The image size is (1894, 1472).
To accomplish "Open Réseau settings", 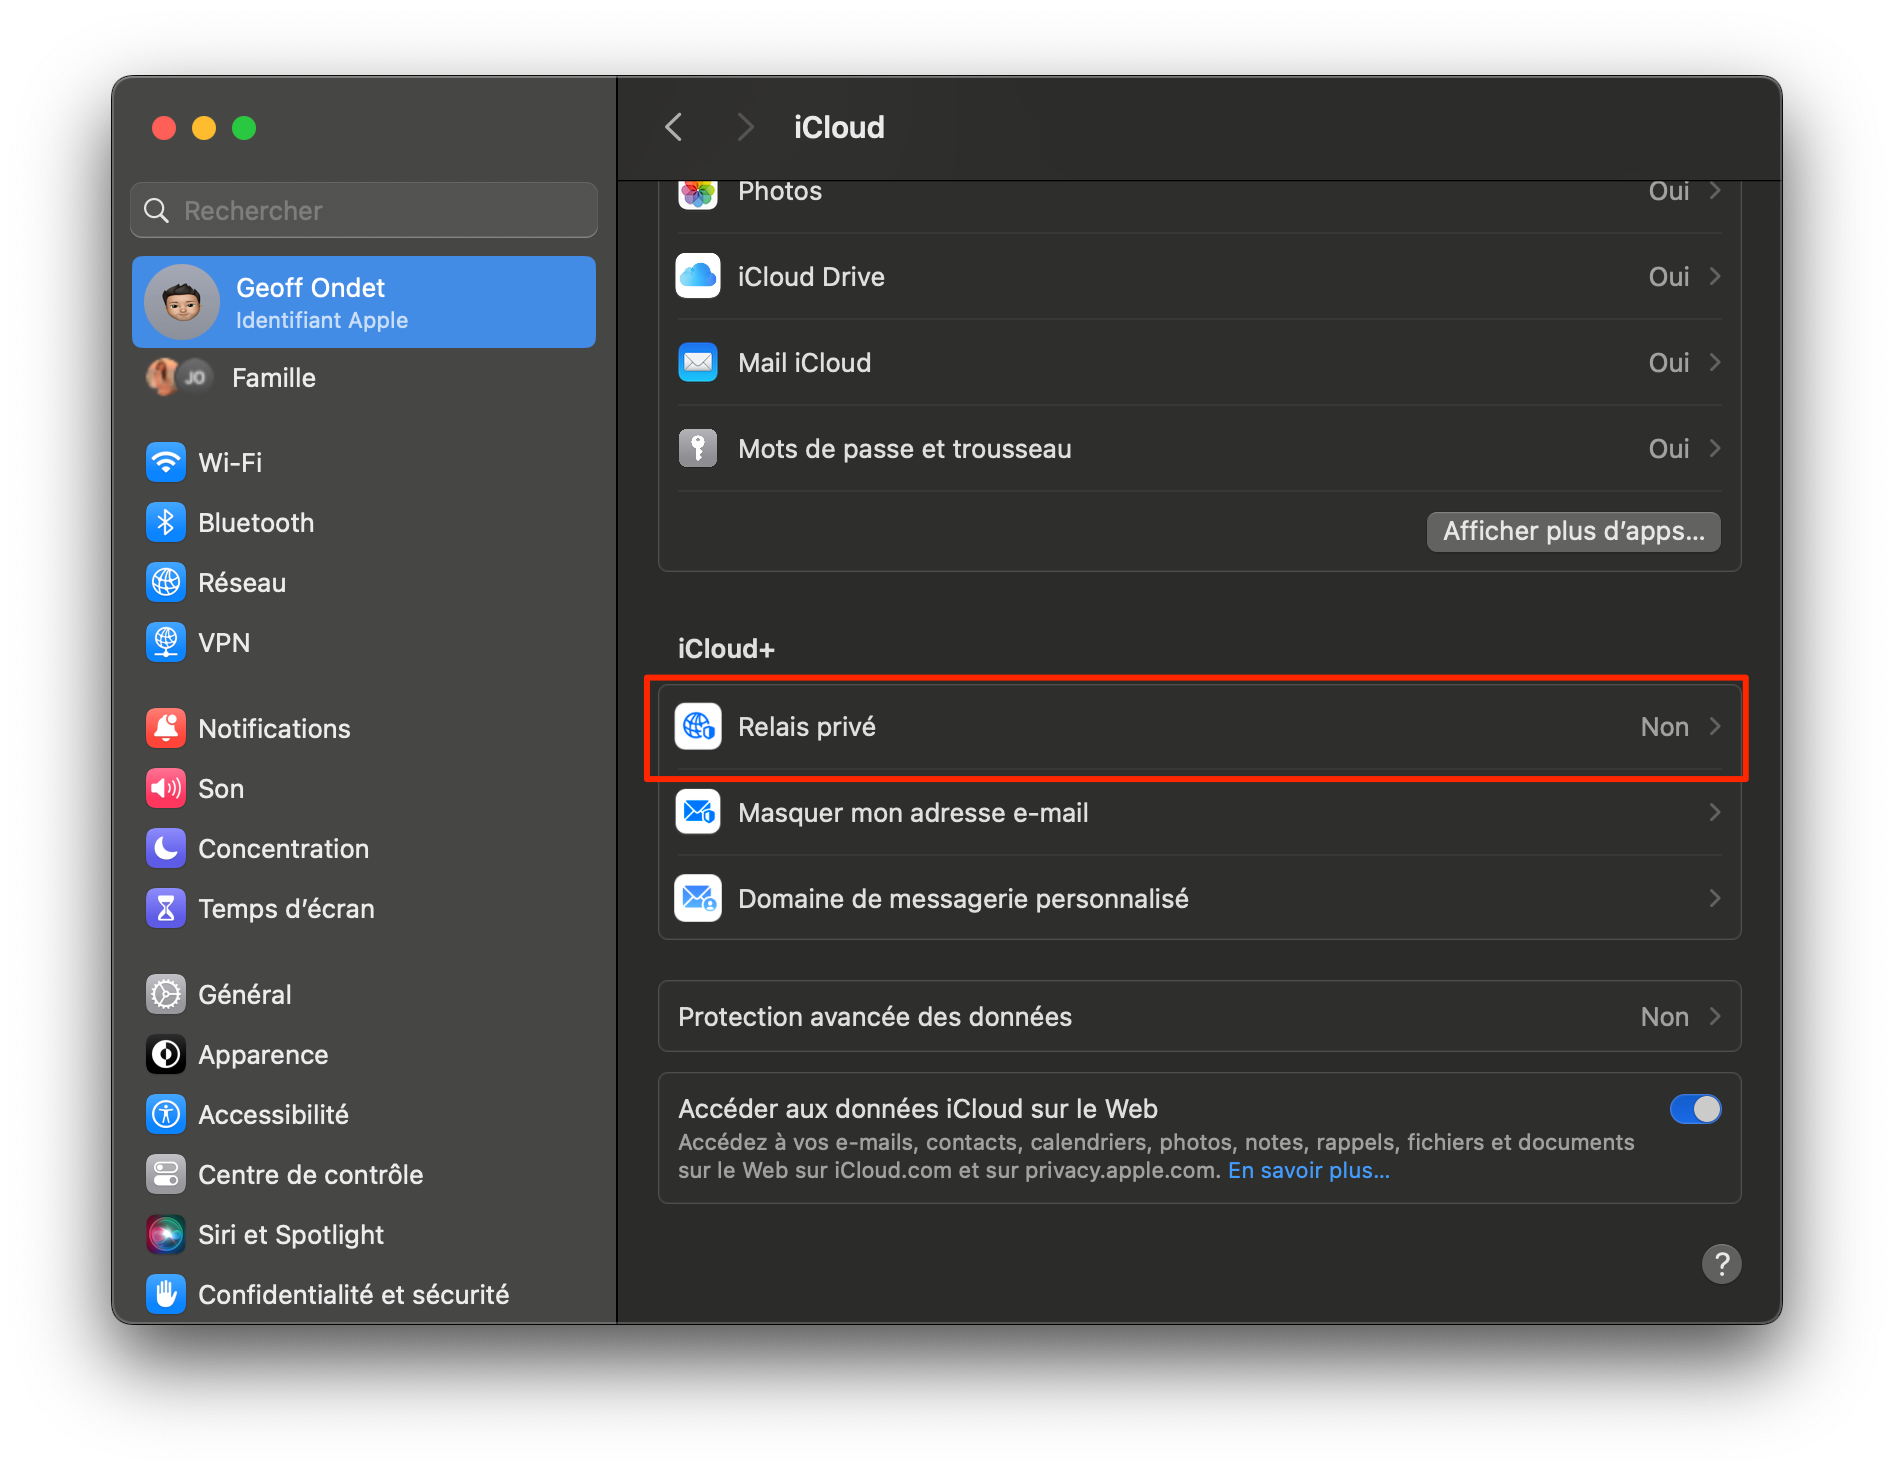I will pyautogui.click(x=364, y=582).
